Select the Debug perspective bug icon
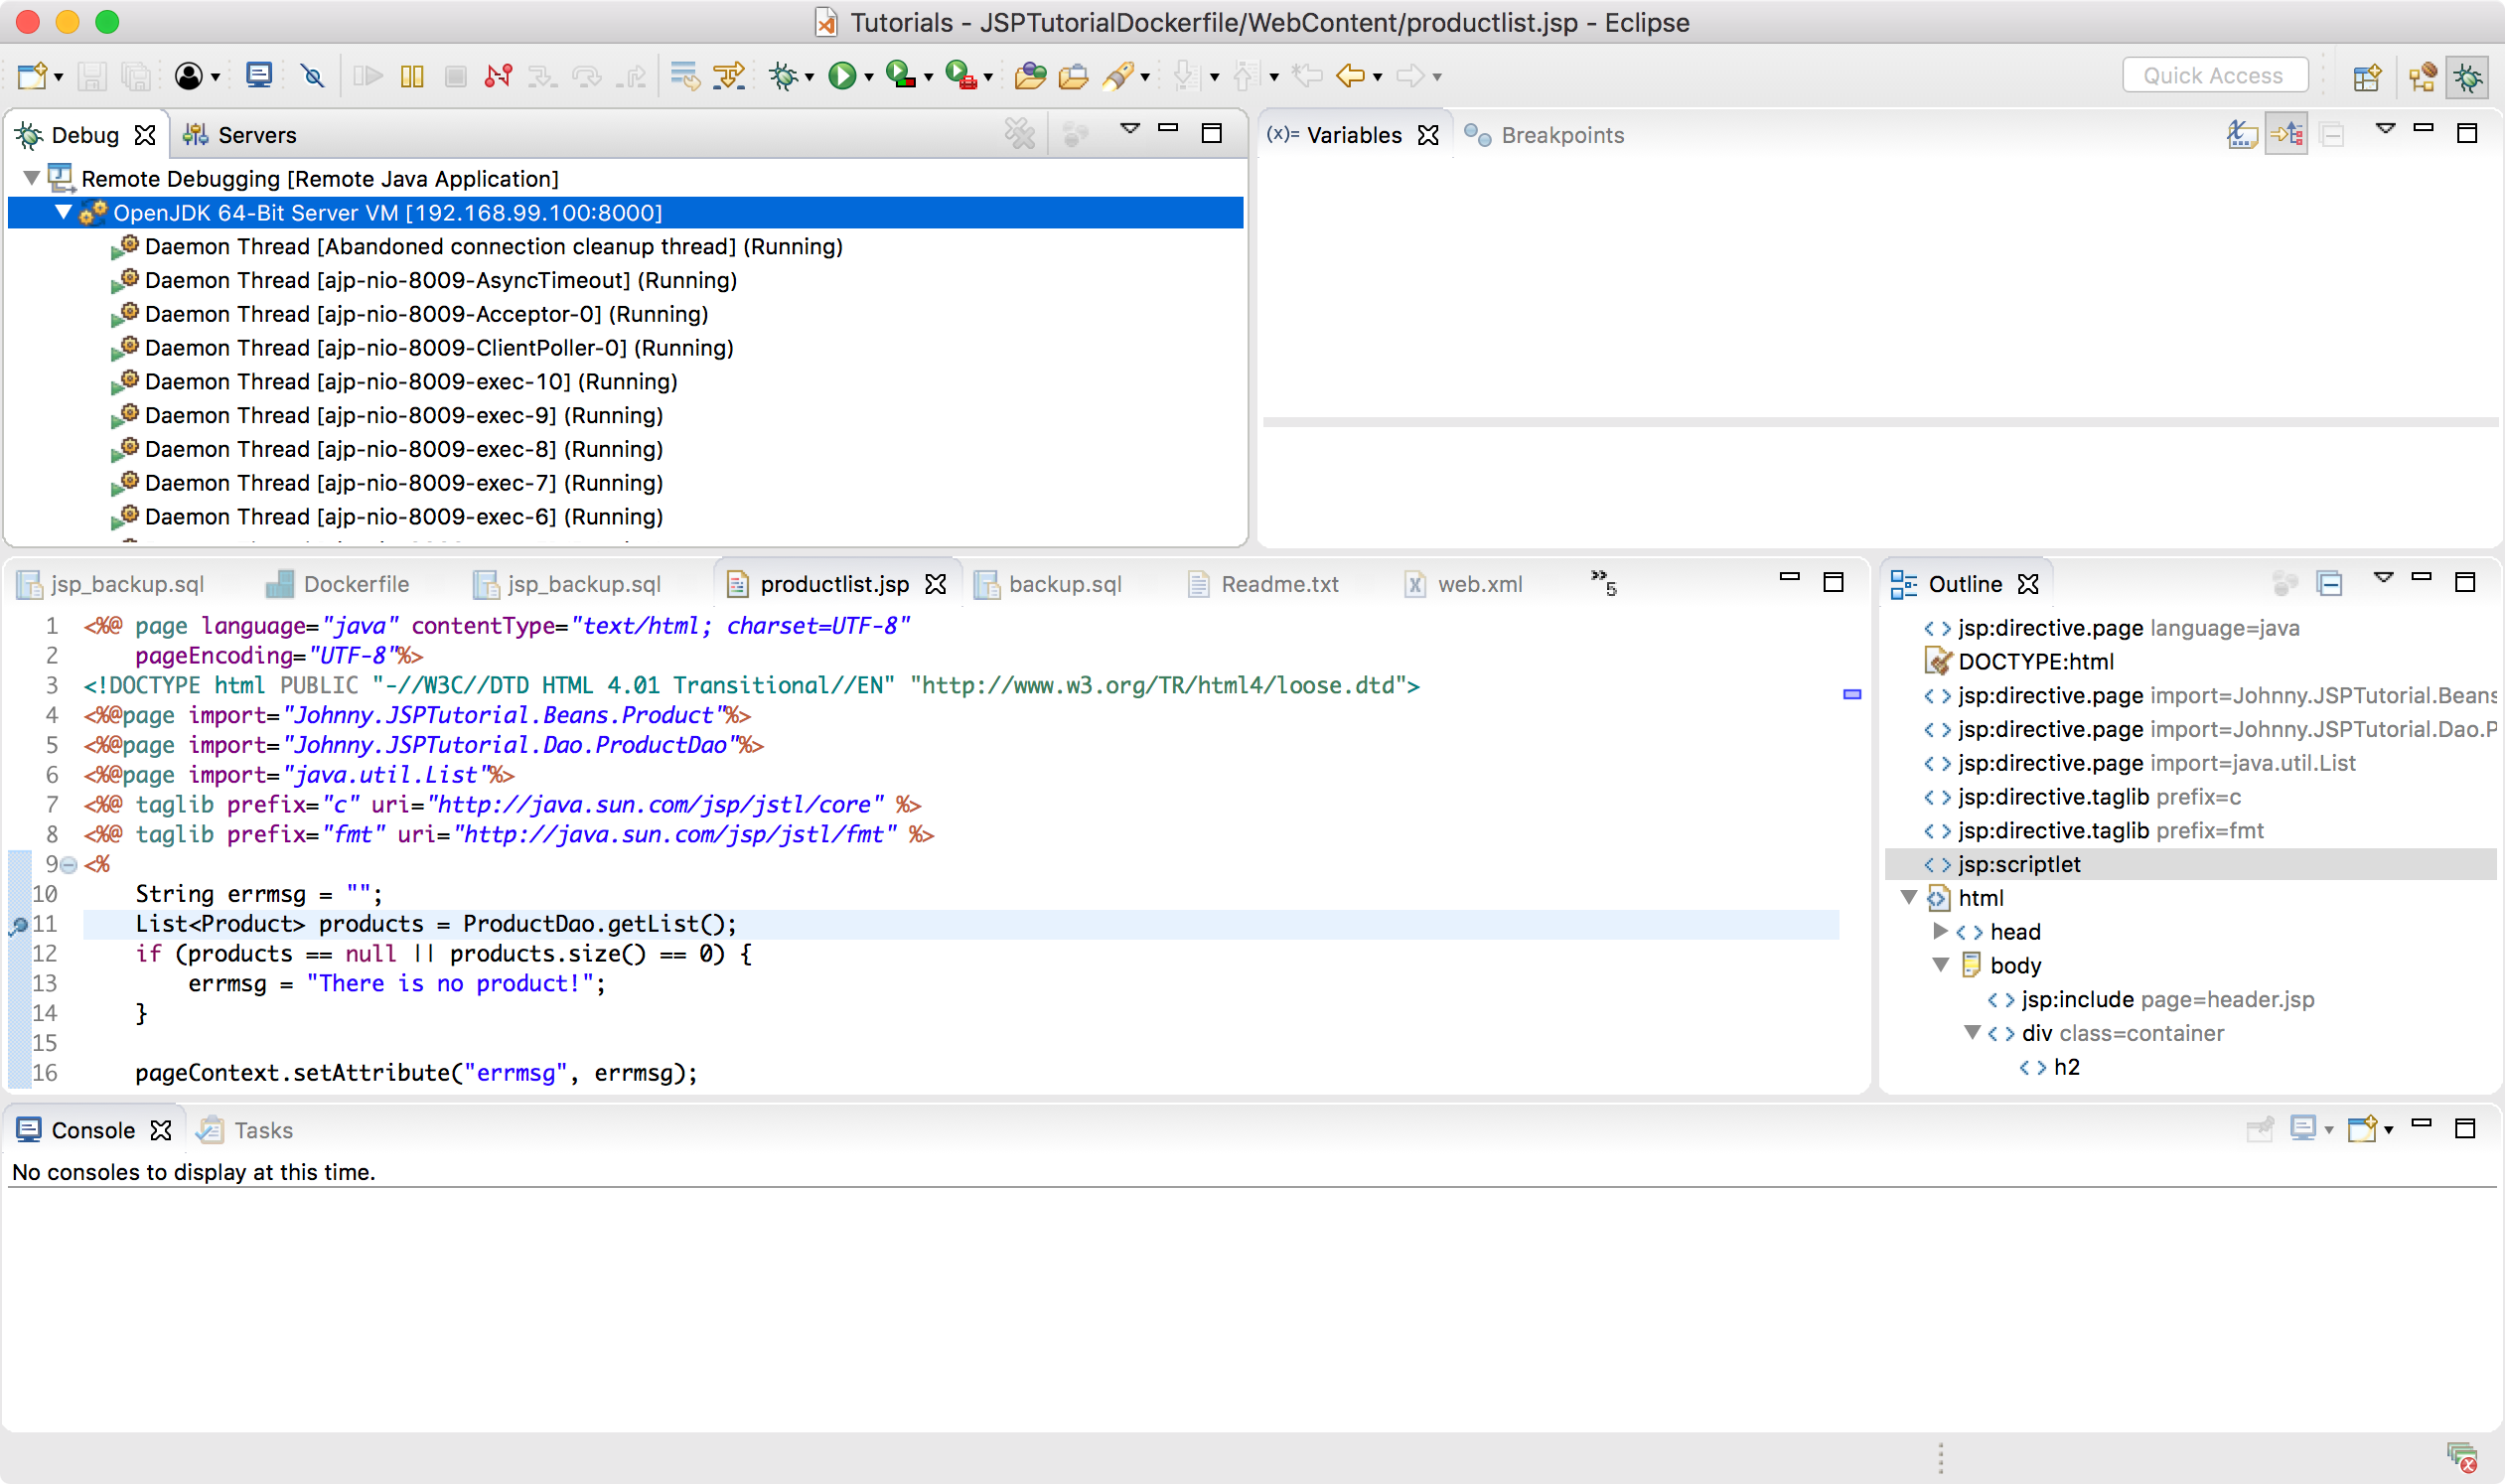The image size is (2505, 1484). pyautogui.click(x=2468, y=77)
